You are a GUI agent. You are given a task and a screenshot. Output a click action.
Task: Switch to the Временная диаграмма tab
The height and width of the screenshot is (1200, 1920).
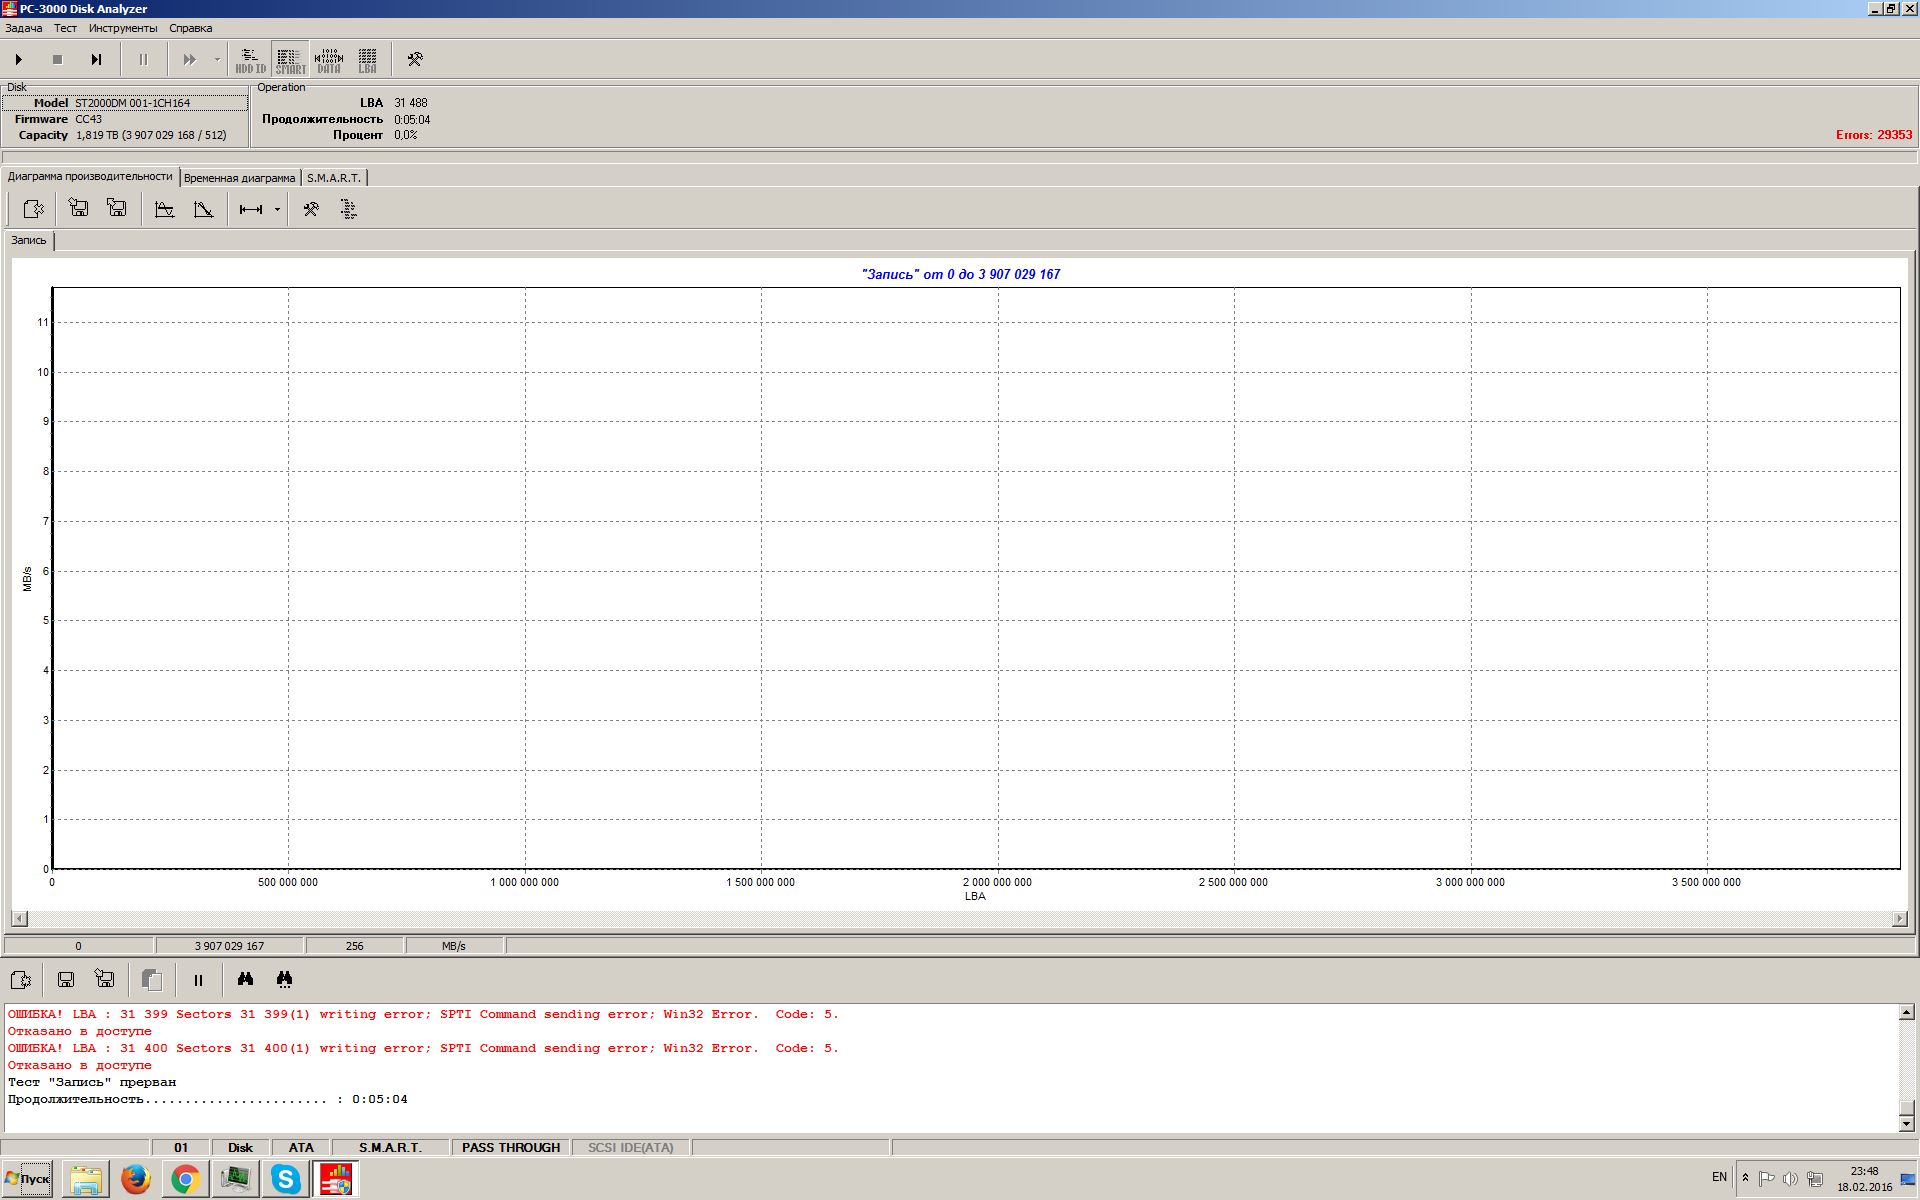pos(239,178)
